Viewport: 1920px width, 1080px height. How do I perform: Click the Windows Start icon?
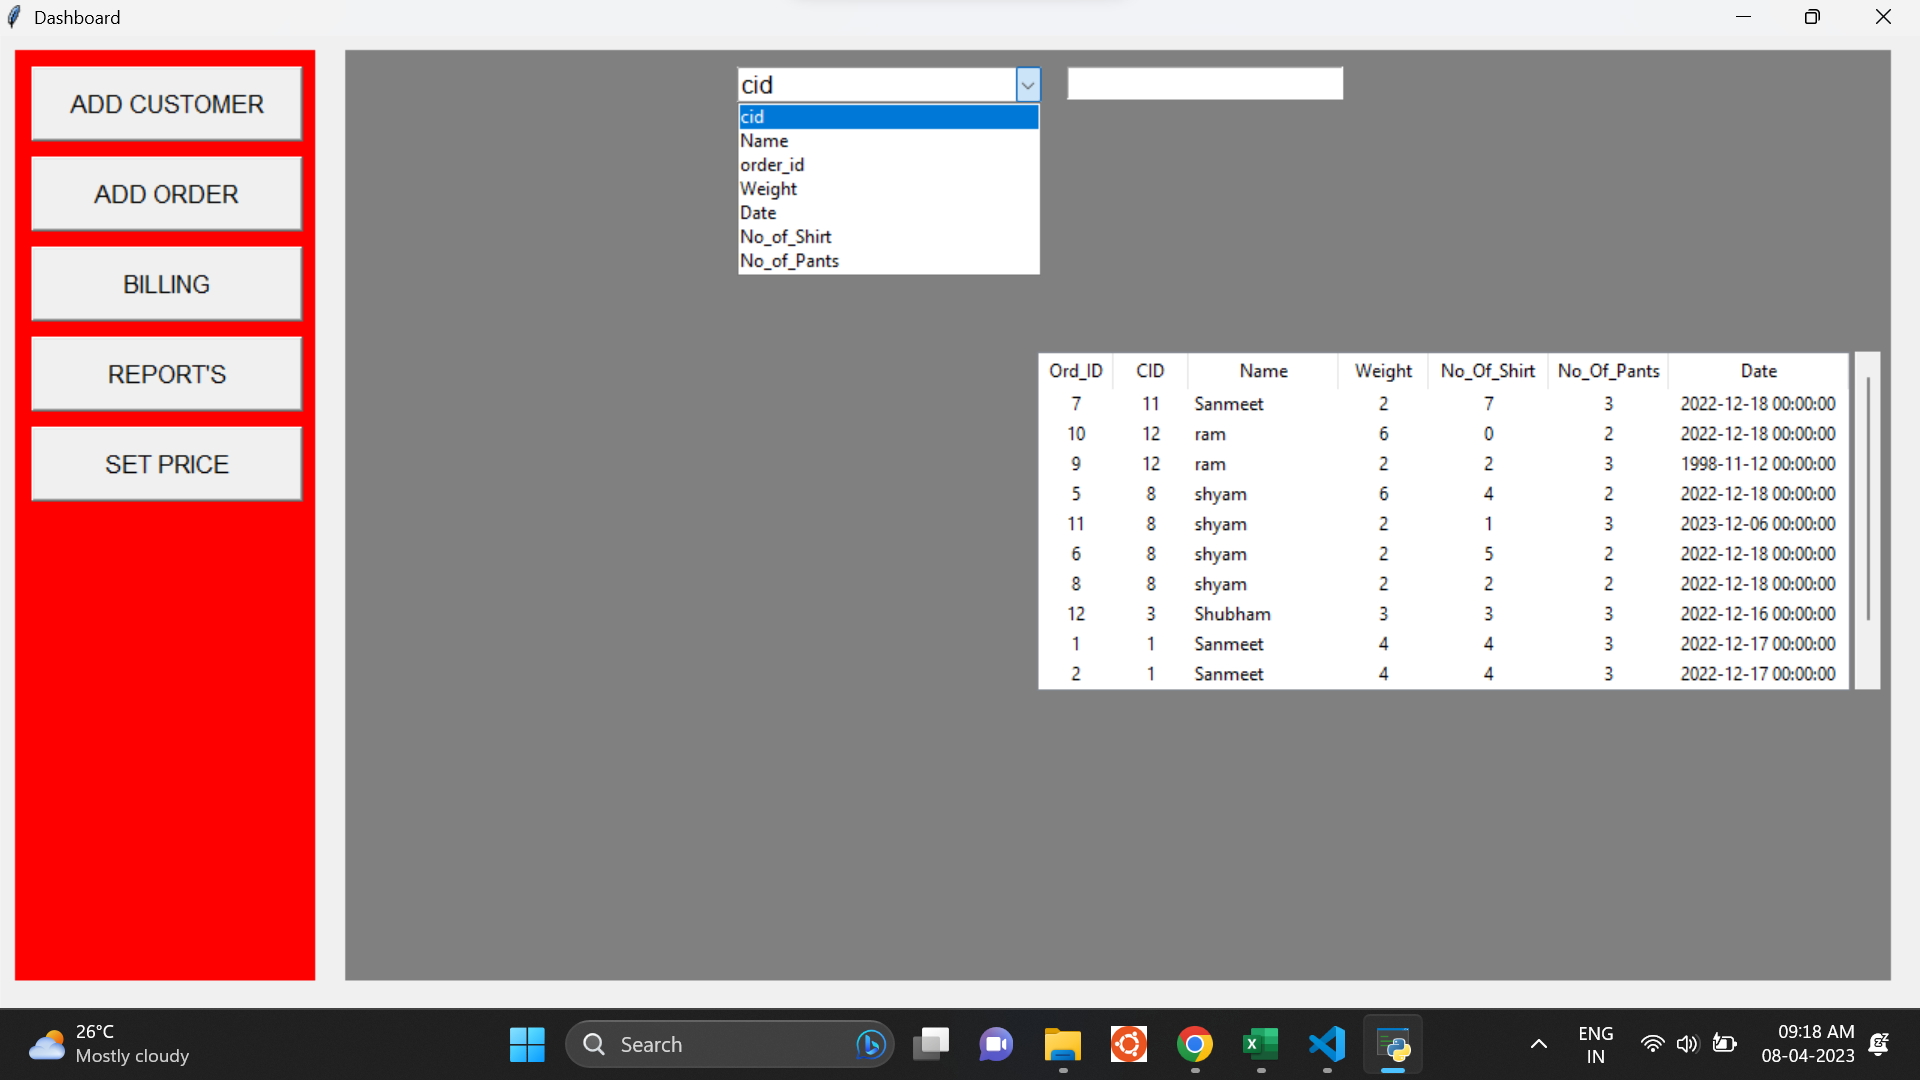(527, 1045)
